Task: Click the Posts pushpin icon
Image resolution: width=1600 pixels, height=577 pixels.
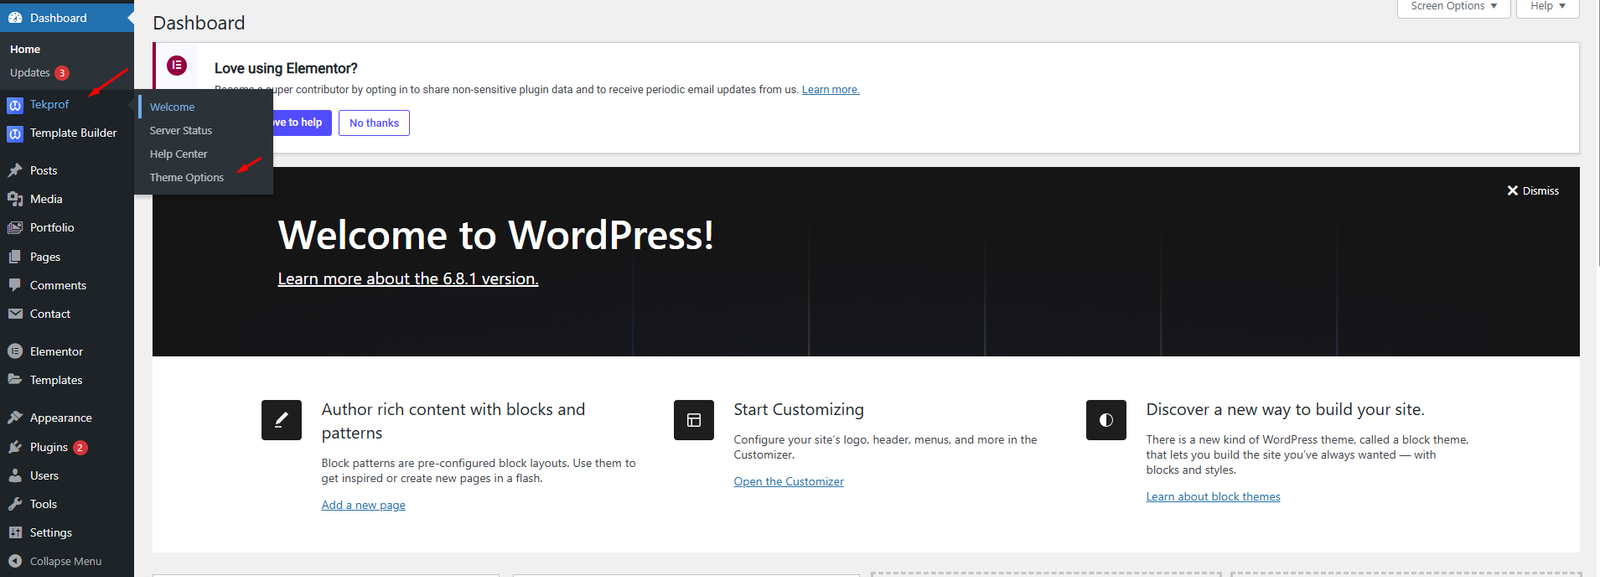Action: pos(15,171)
